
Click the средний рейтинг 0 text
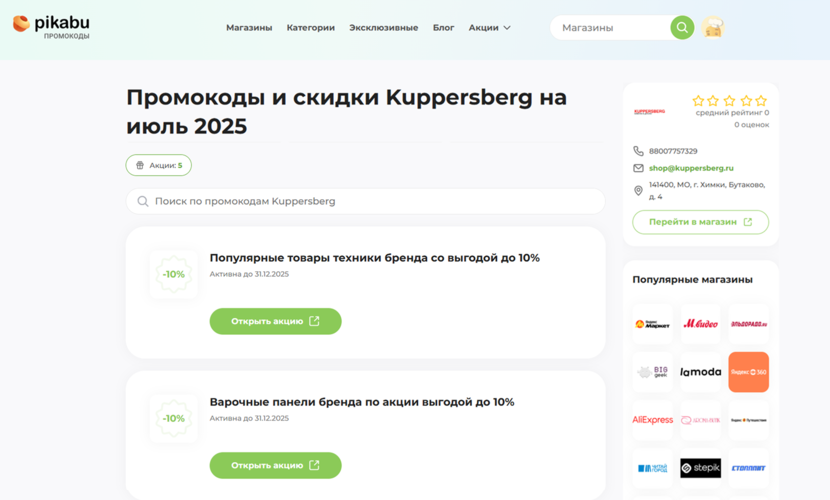click(732, 113)
